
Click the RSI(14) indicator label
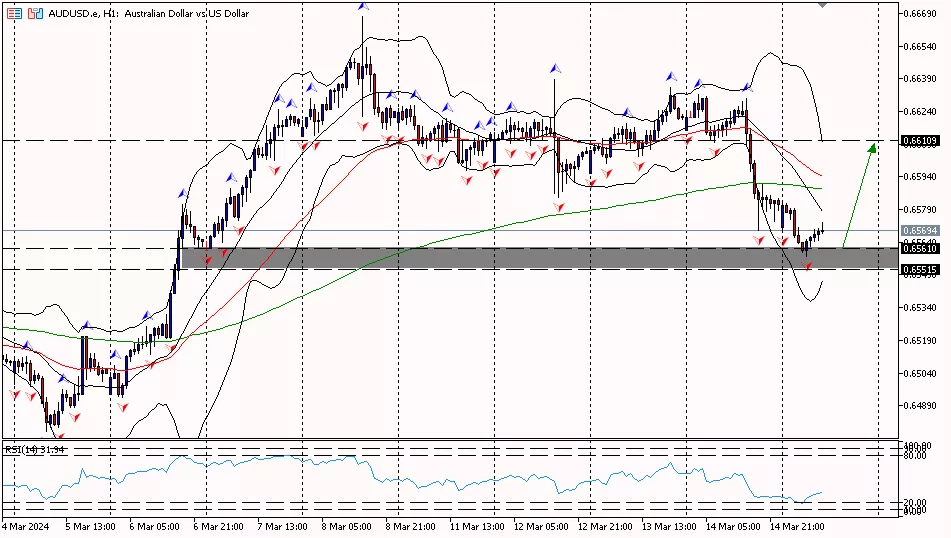pos(35,450)
